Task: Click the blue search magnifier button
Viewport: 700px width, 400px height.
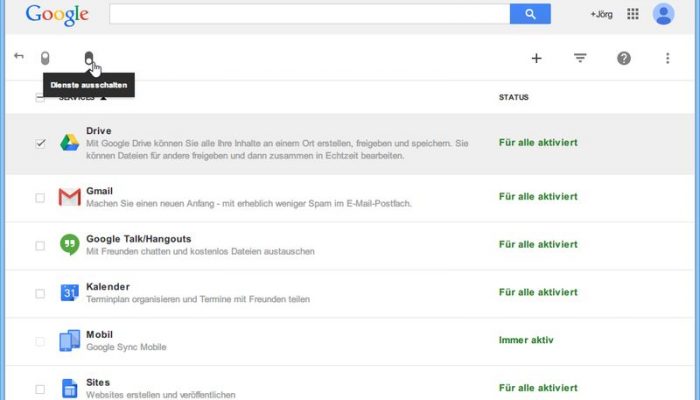Action: point(530,14)
